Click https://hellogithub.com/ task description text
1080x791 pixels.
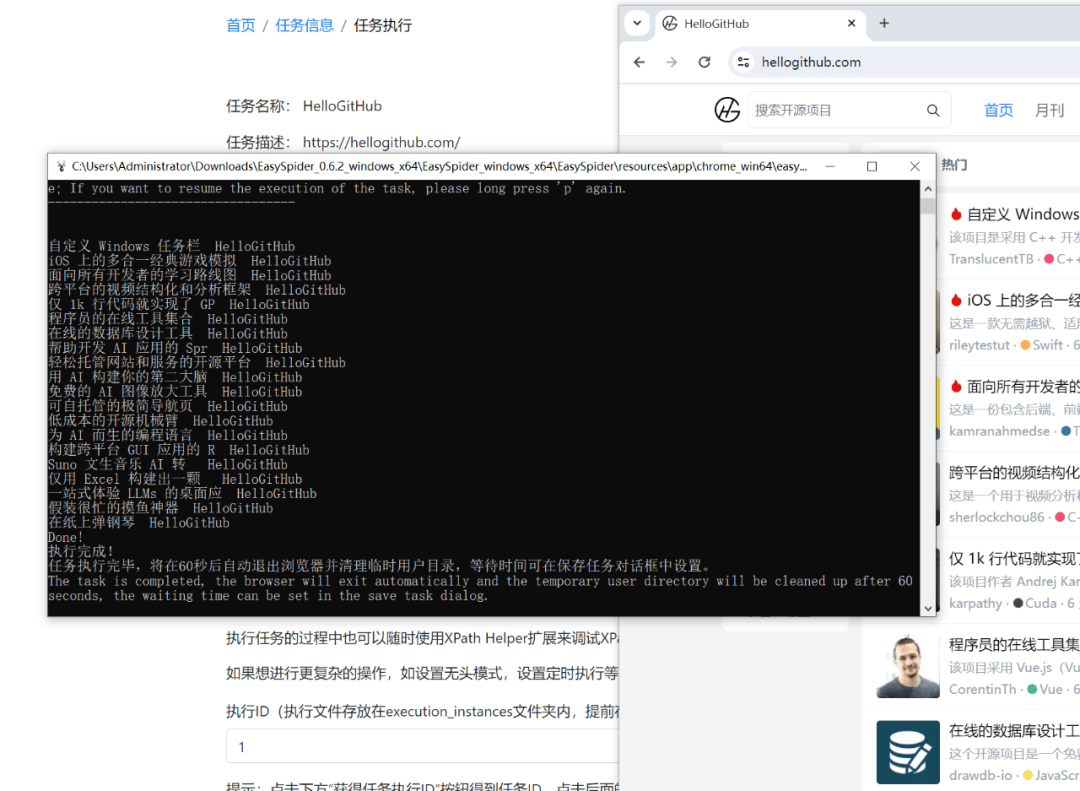pos(381,143)
